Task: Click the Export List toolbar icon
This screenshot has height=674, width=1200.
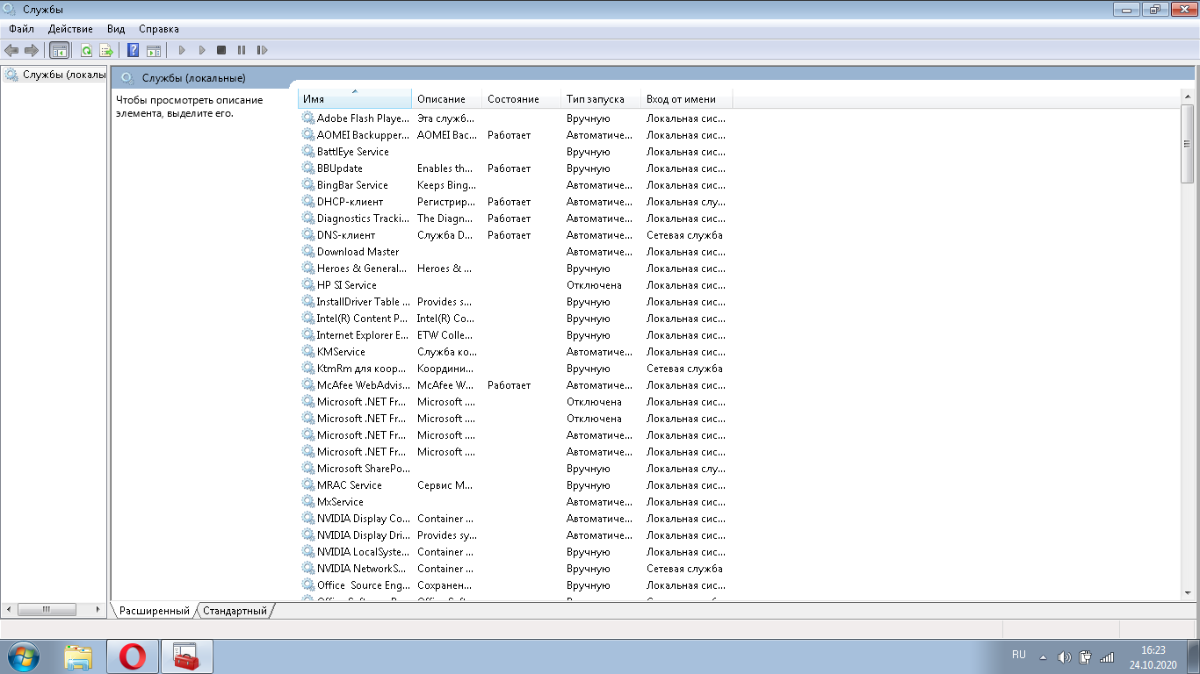Action: [105, 50]
